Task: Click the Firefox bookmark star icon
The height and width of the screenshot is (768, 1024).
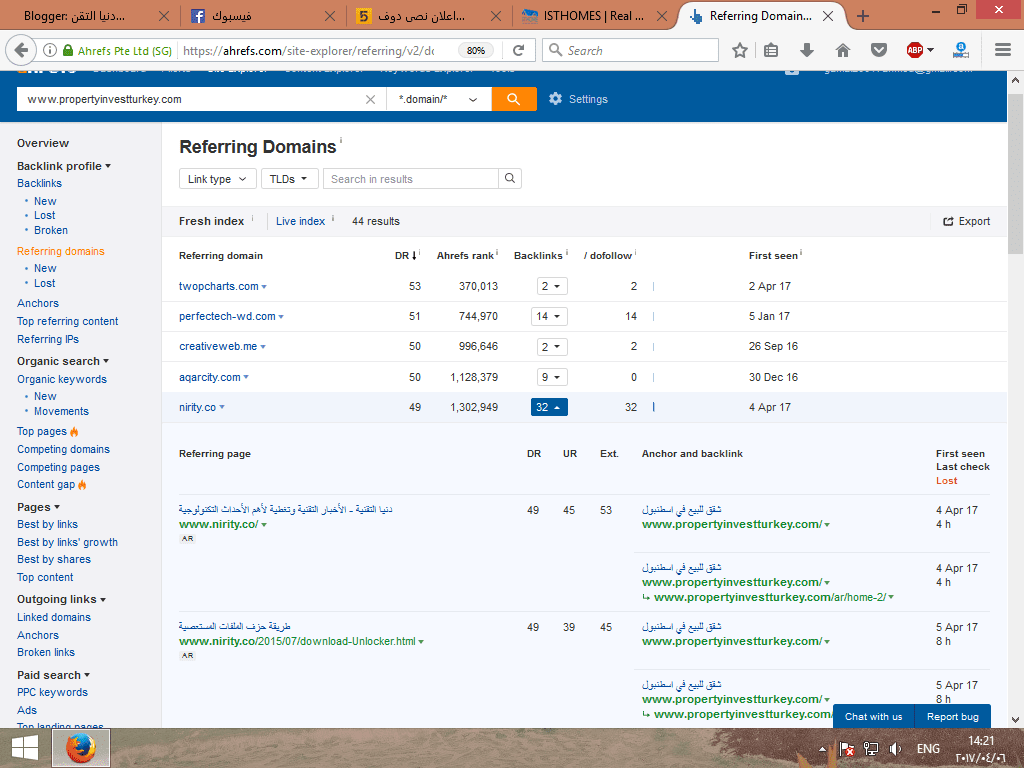Action: pos(740,50)
